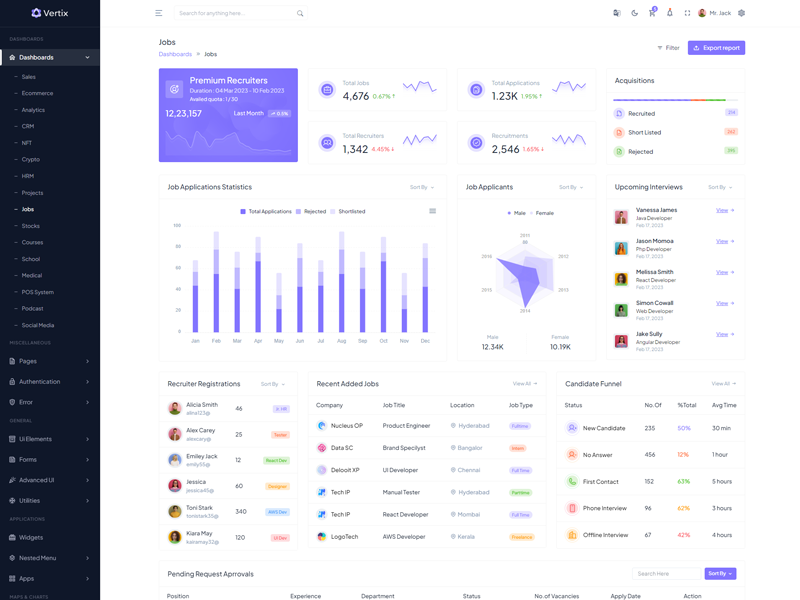
Task: Click the Acquisitions multicolor progress bar
Action: pyautogui.click(x=675, y=100)
